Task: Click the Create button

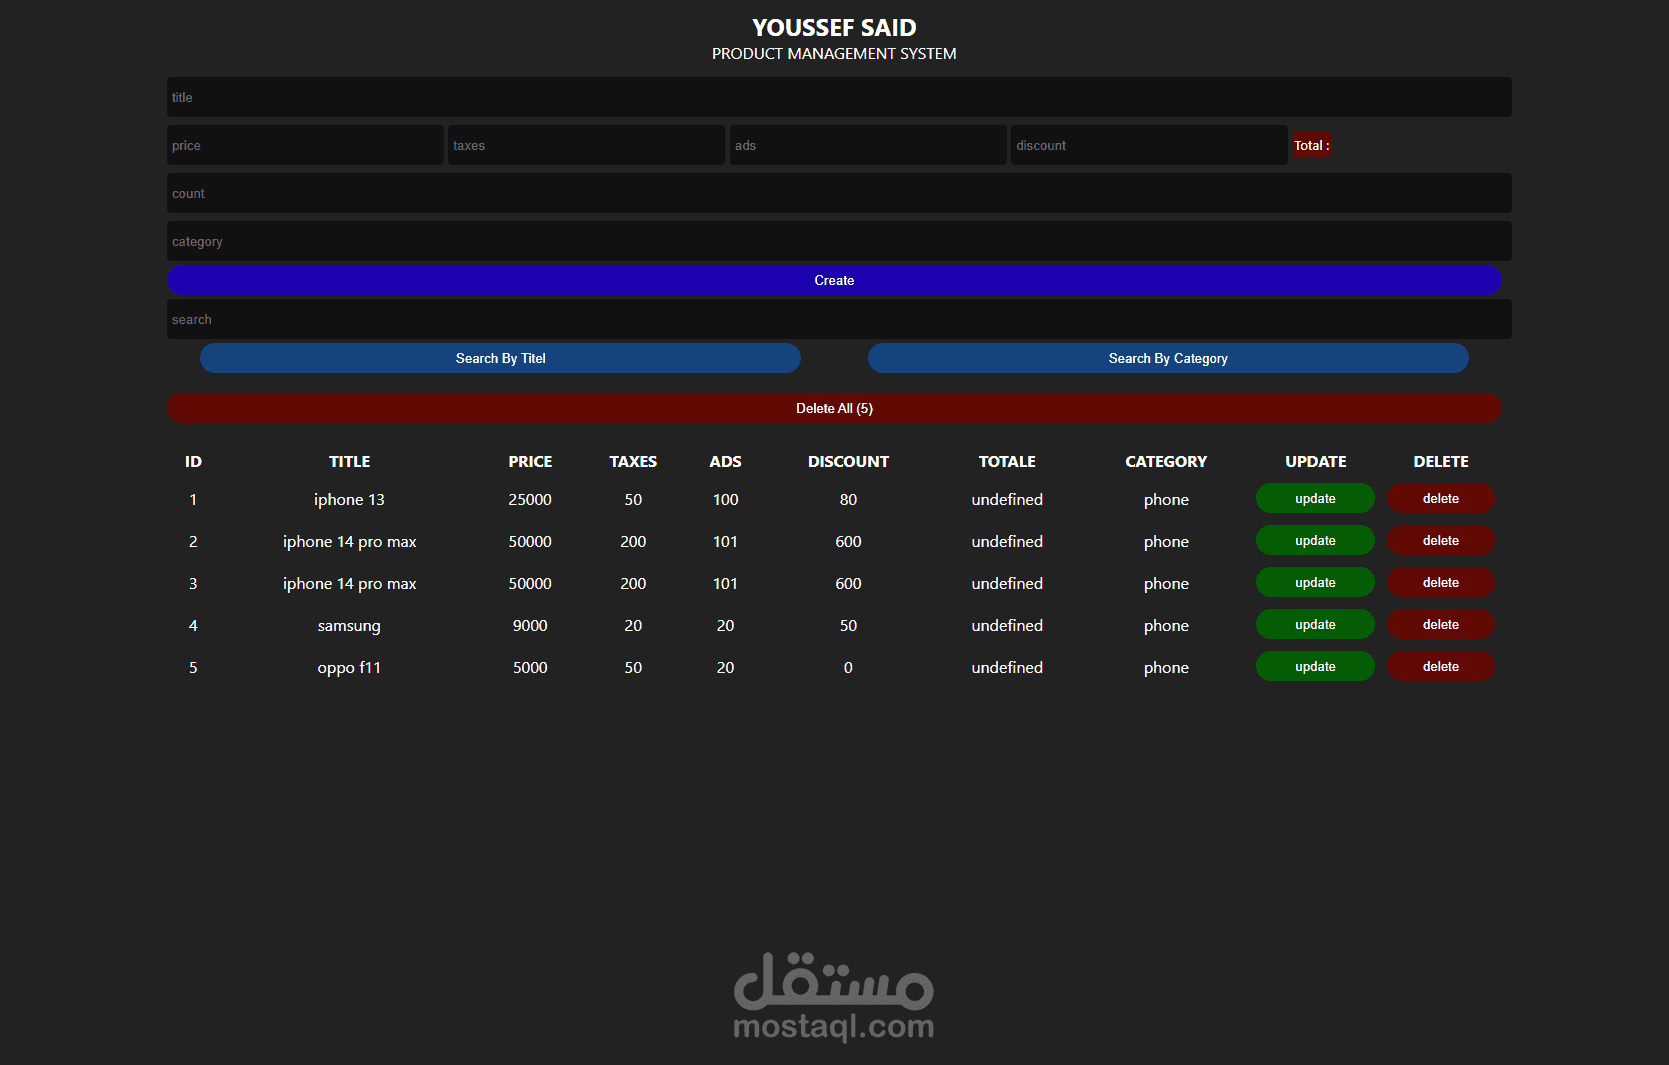Action: tap(834, 280)
